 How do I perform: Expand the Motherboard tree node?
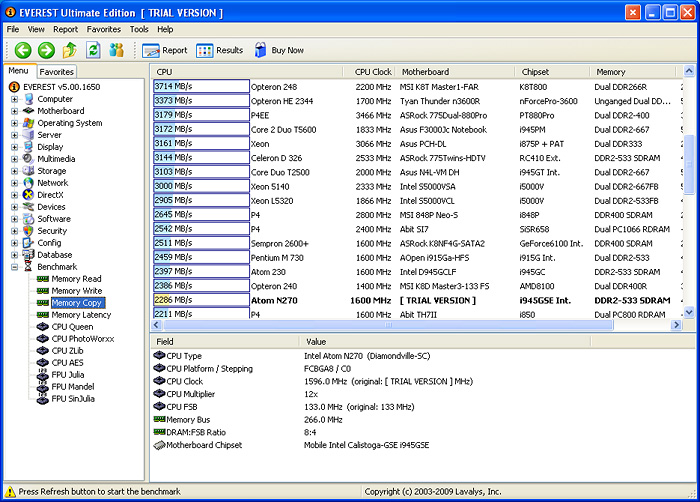click(14, 111)
